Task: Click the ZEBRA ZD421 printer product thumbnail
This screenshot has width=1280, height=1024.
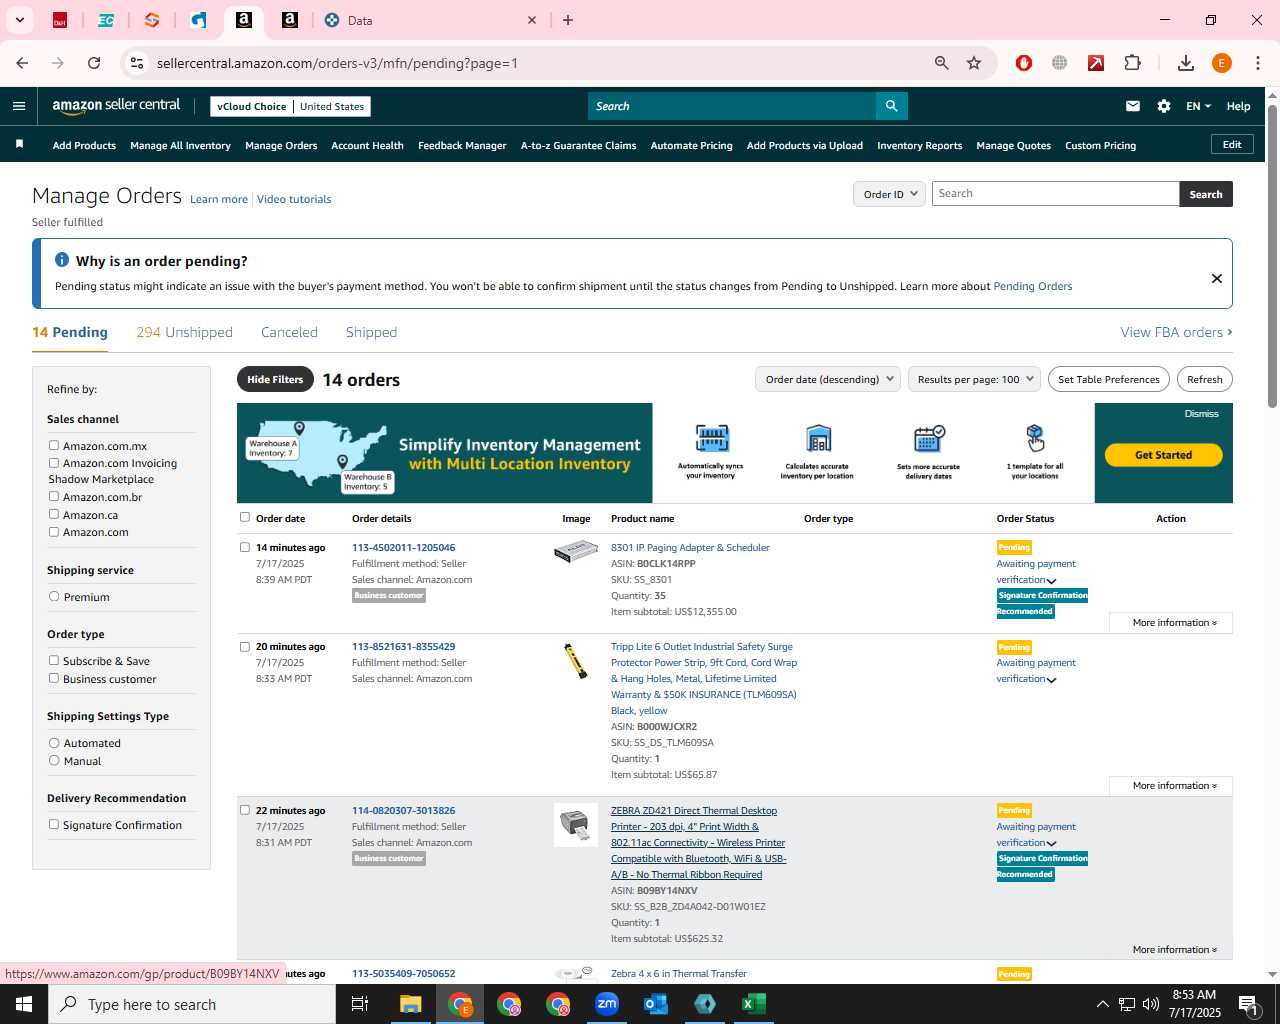Action: tap(575, 825)
